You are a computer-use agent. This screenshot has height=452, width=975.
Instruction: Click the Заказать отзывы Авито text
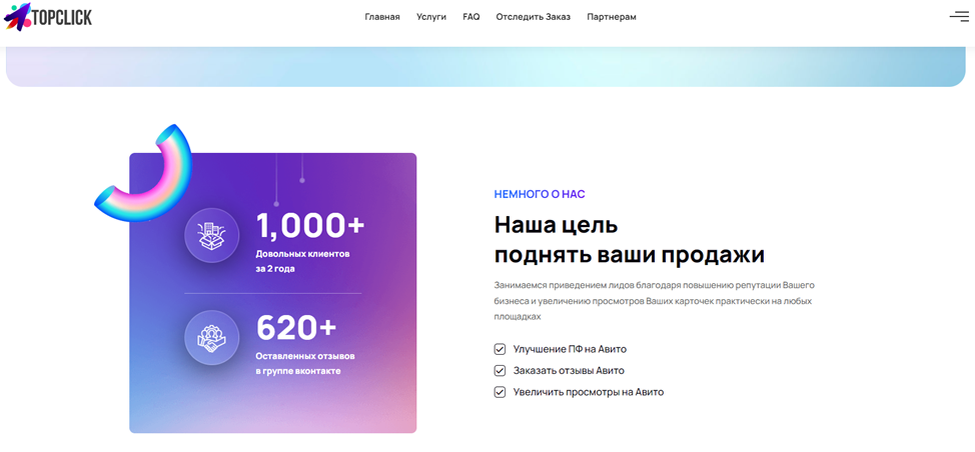click(569, 371)
